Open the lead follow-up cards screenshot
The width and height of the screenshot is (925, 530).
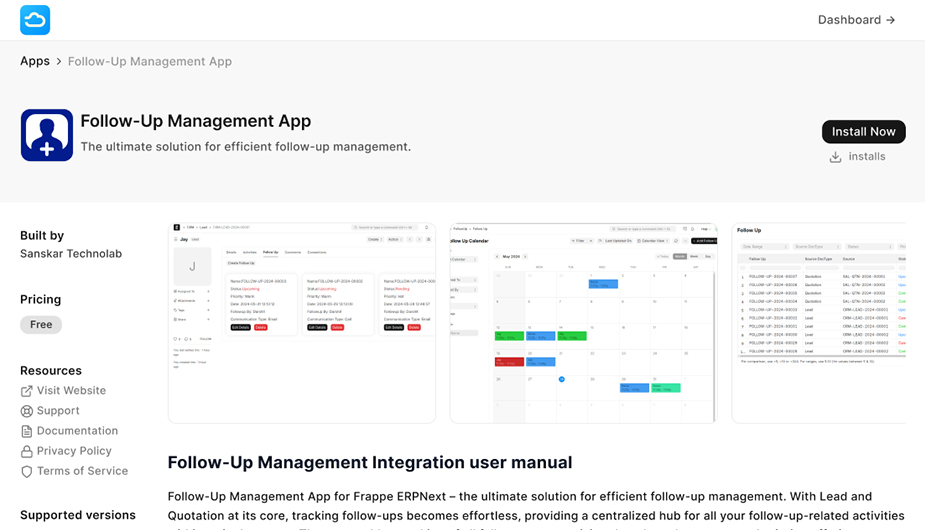pyautogui.click(x=301, y=322)
